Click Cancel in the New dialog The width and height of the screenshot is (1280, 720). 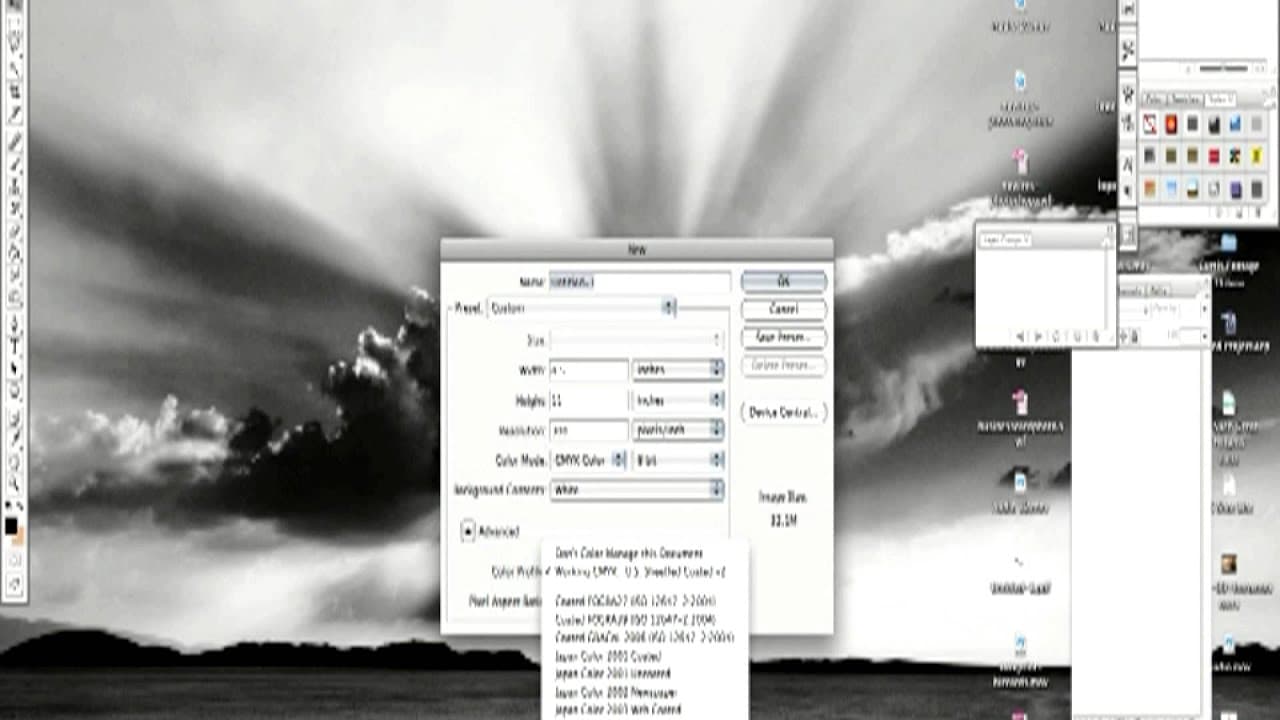[x=784, y=309]
